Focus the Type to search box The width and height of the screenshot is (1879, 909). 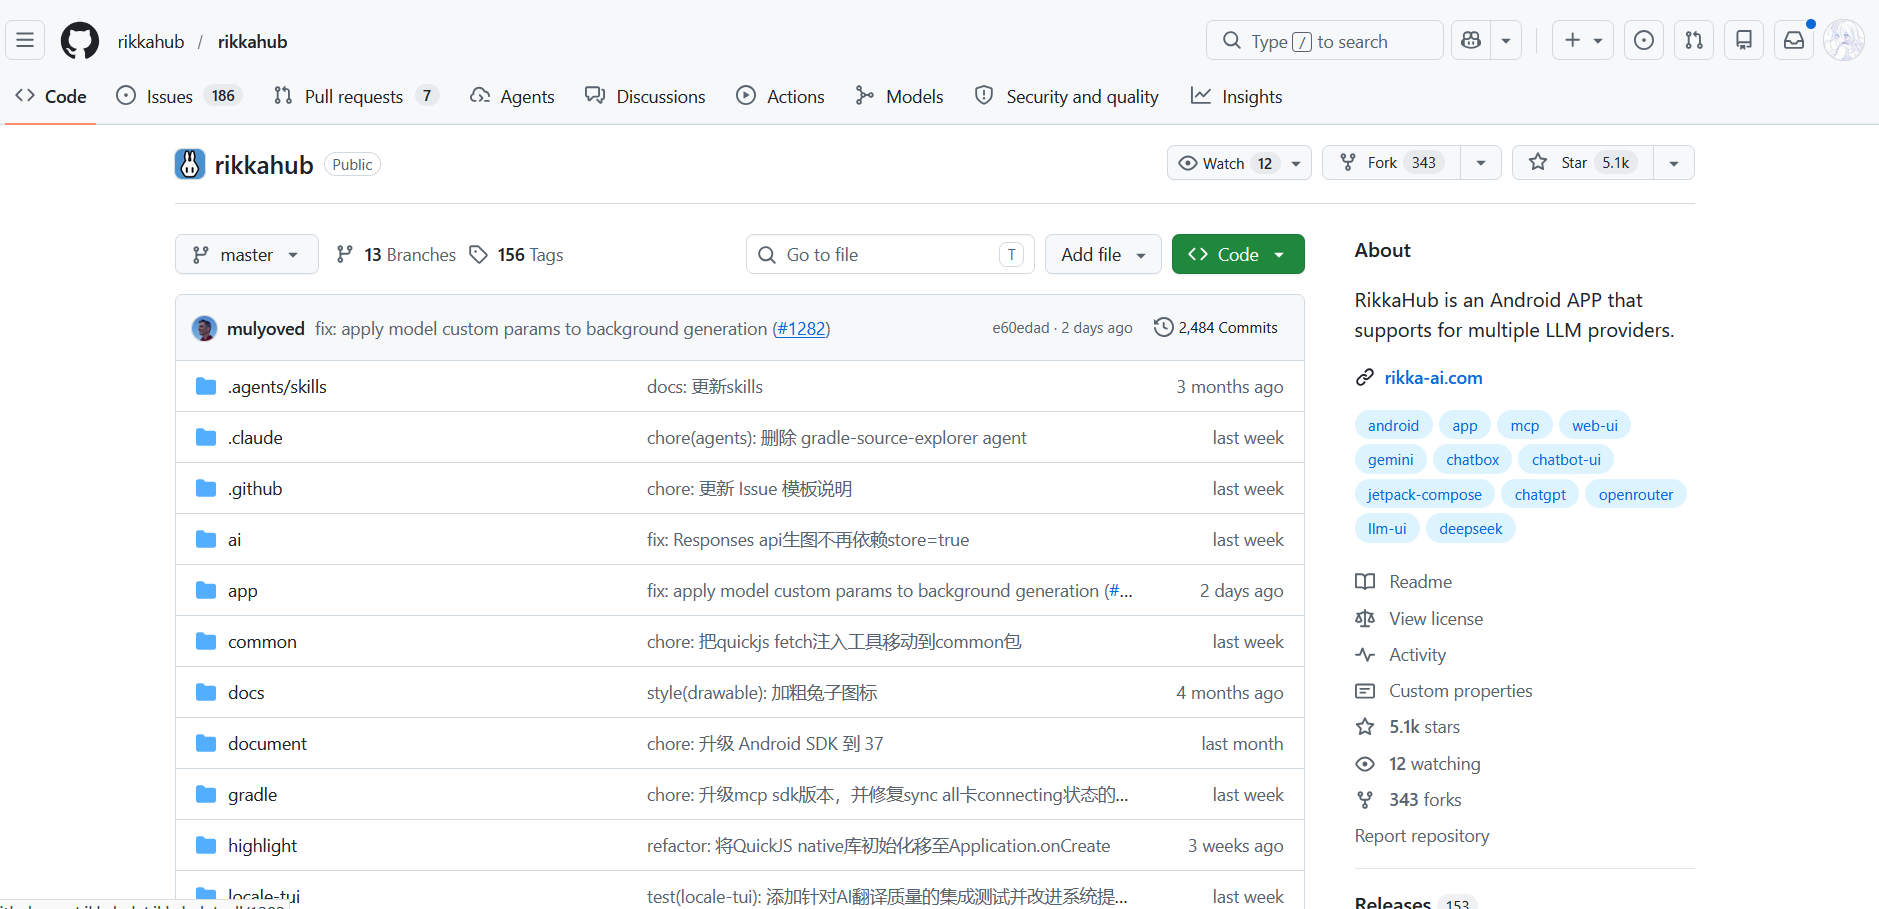(1325, 41)
